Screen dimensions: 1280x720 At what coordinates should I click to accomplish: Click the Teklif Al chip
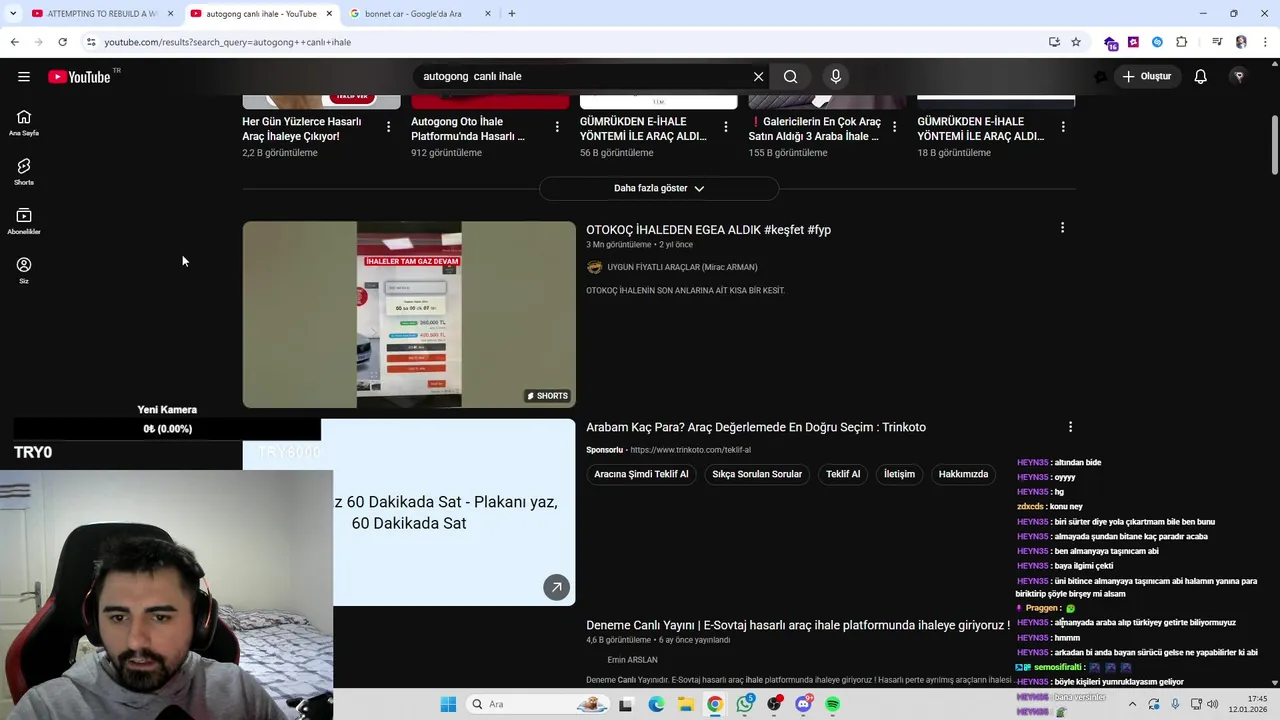[843, 474]
